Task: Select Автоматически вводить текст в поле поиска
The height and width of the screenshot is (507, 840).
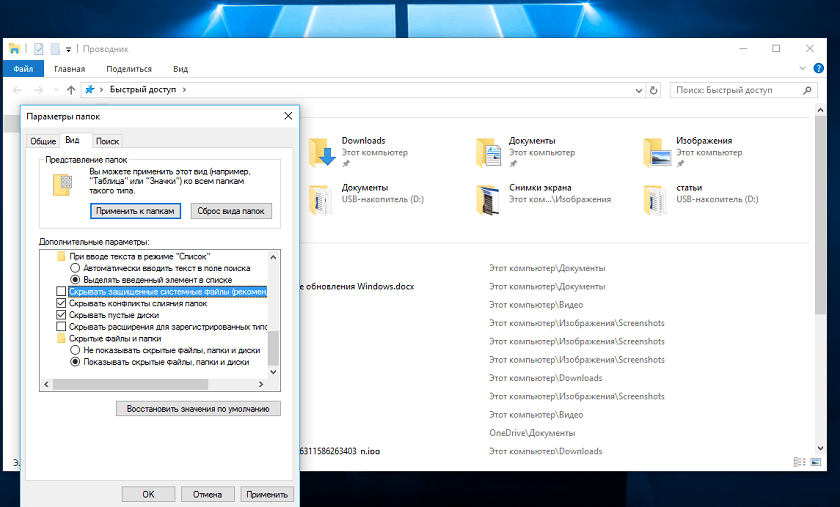Action: pyautogui.click(x=75, y=268)
